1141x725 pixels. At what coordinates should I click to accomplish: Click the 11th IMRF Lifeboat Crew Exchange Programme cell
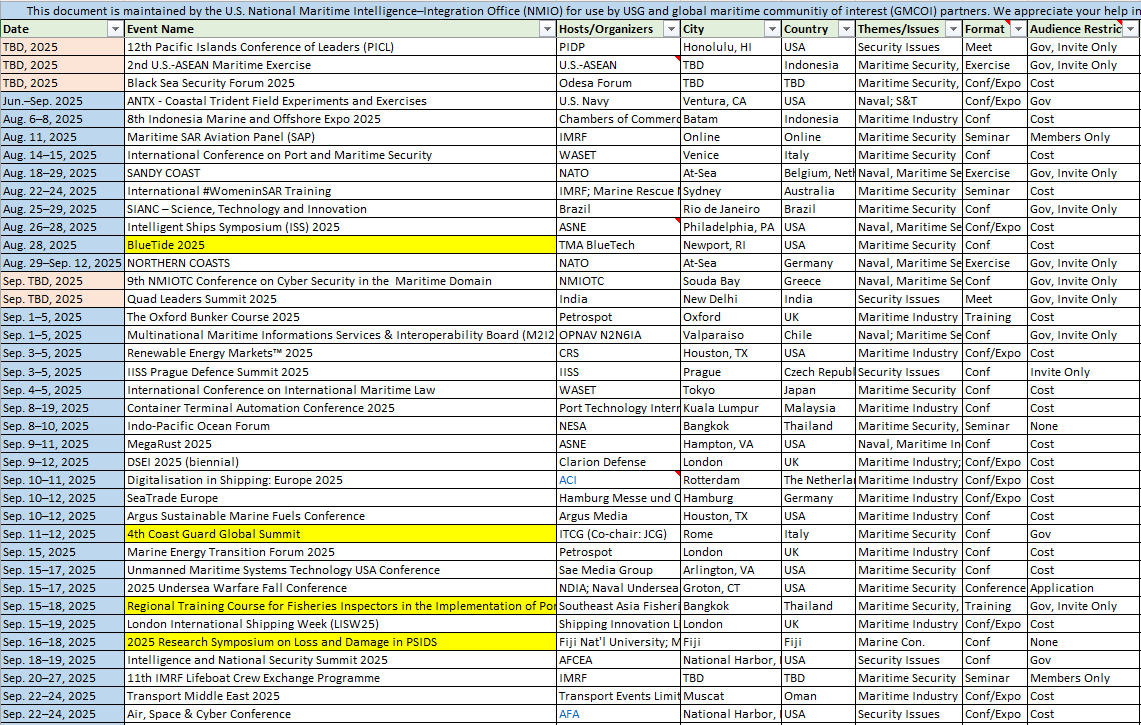point(341,678)
